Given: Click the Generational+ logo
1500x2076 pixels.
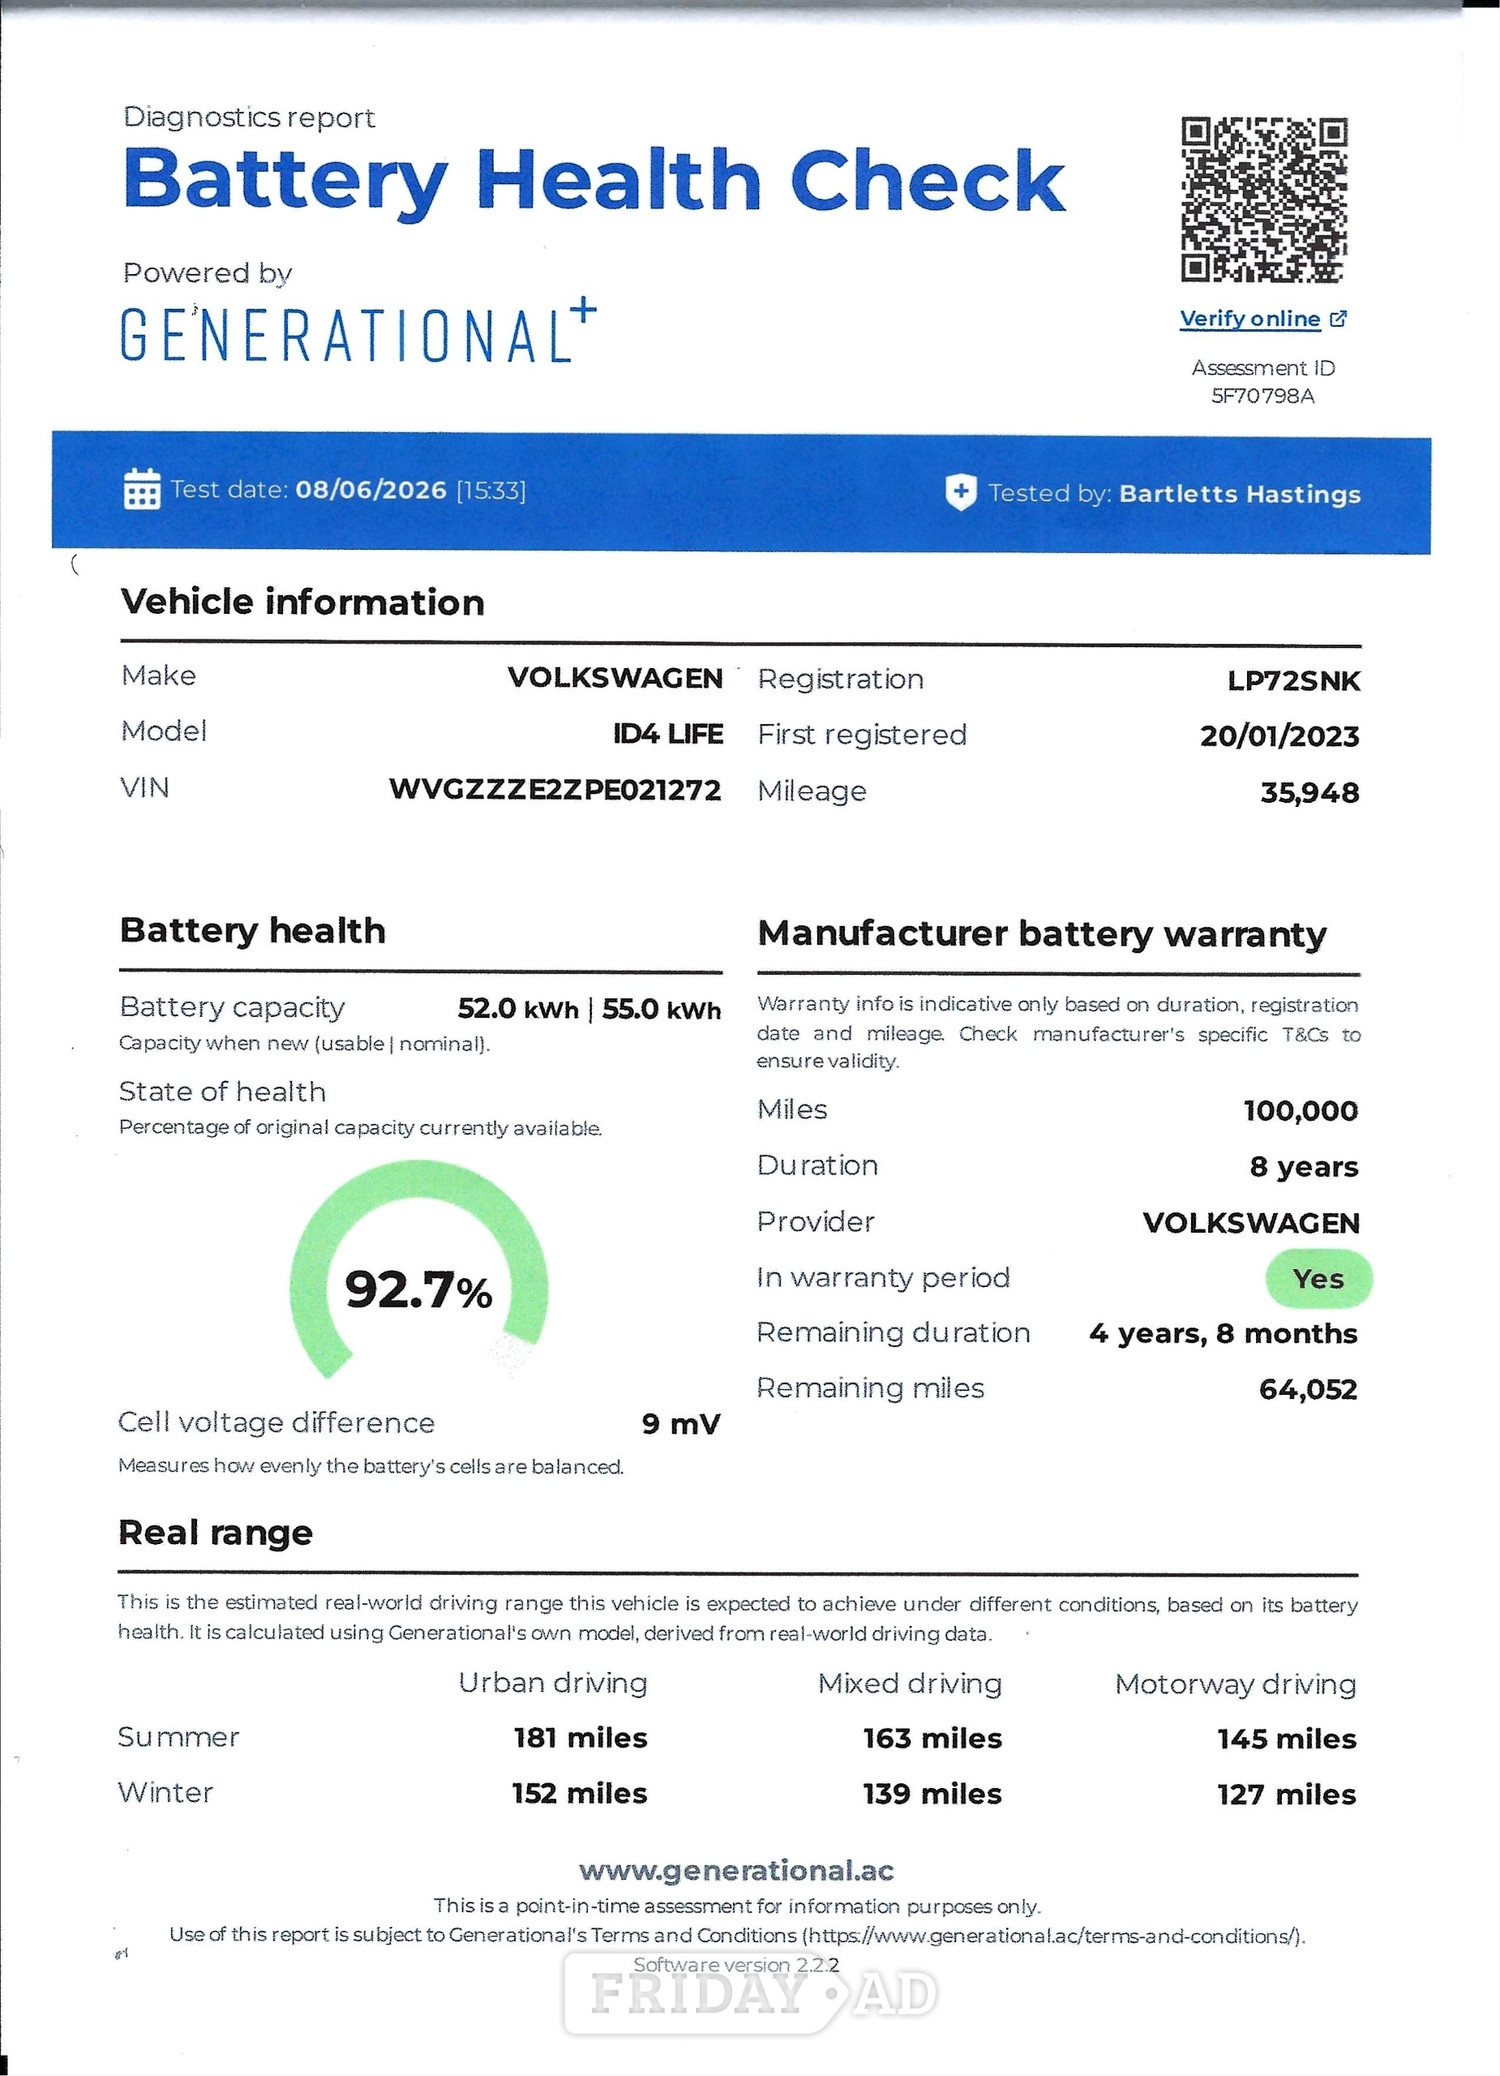Looking at the screenshot, I should (x=358, y=332).
